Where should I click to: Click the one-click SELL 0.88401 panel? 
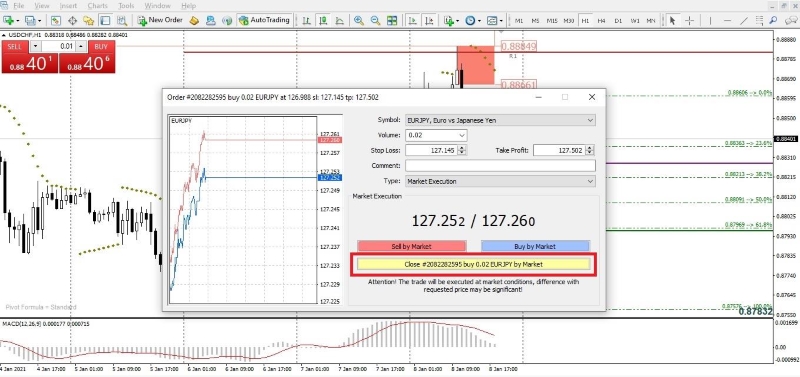[x=30, y=63]
